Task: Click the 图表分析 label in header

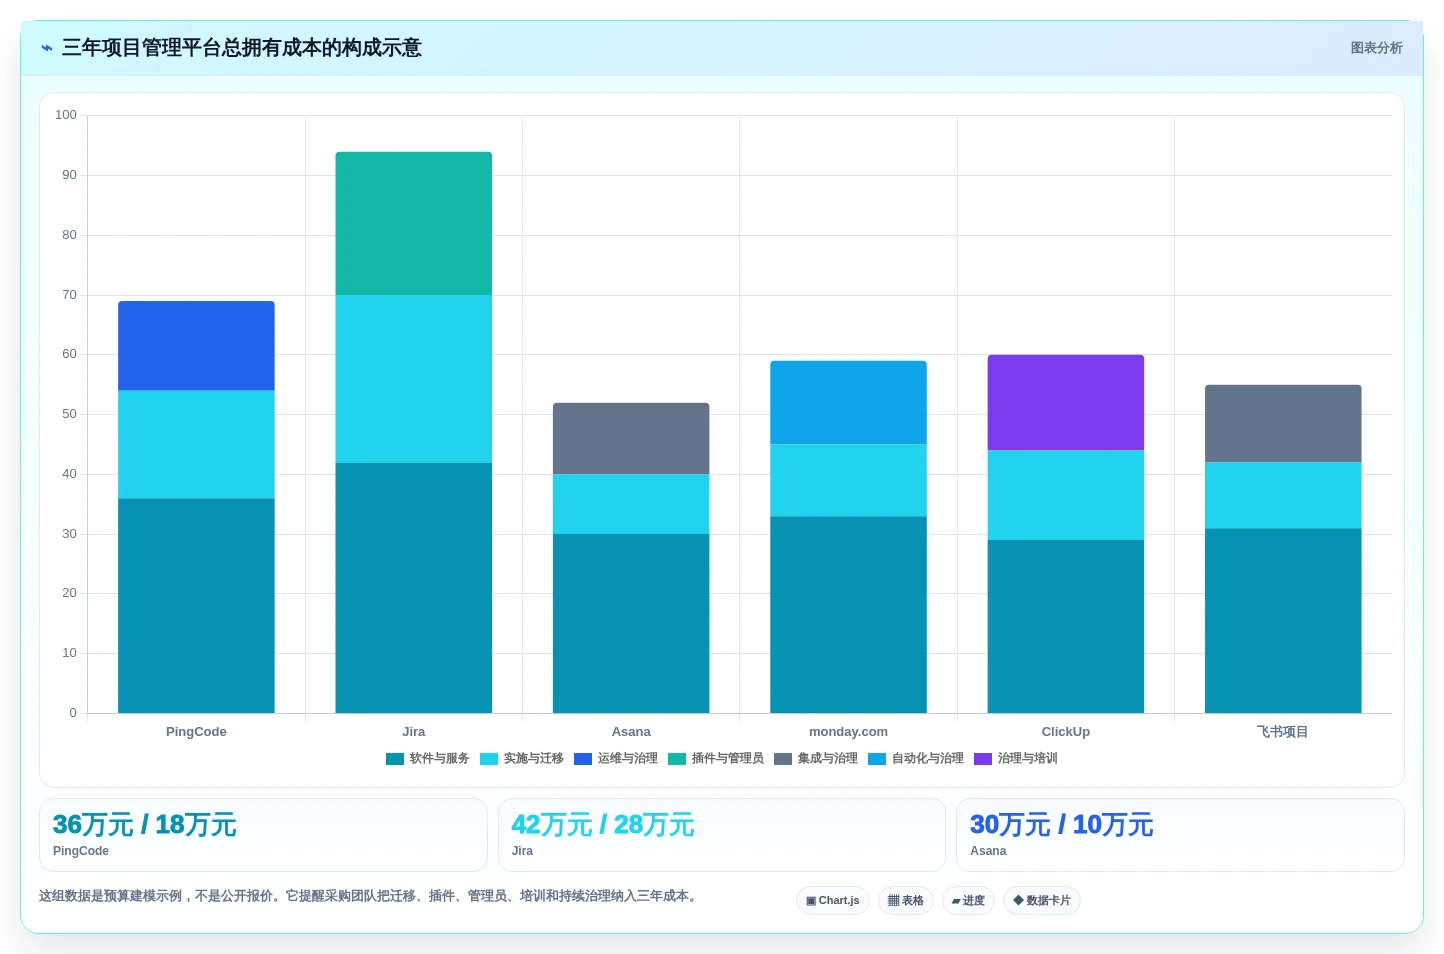Action: (1376, 48)
